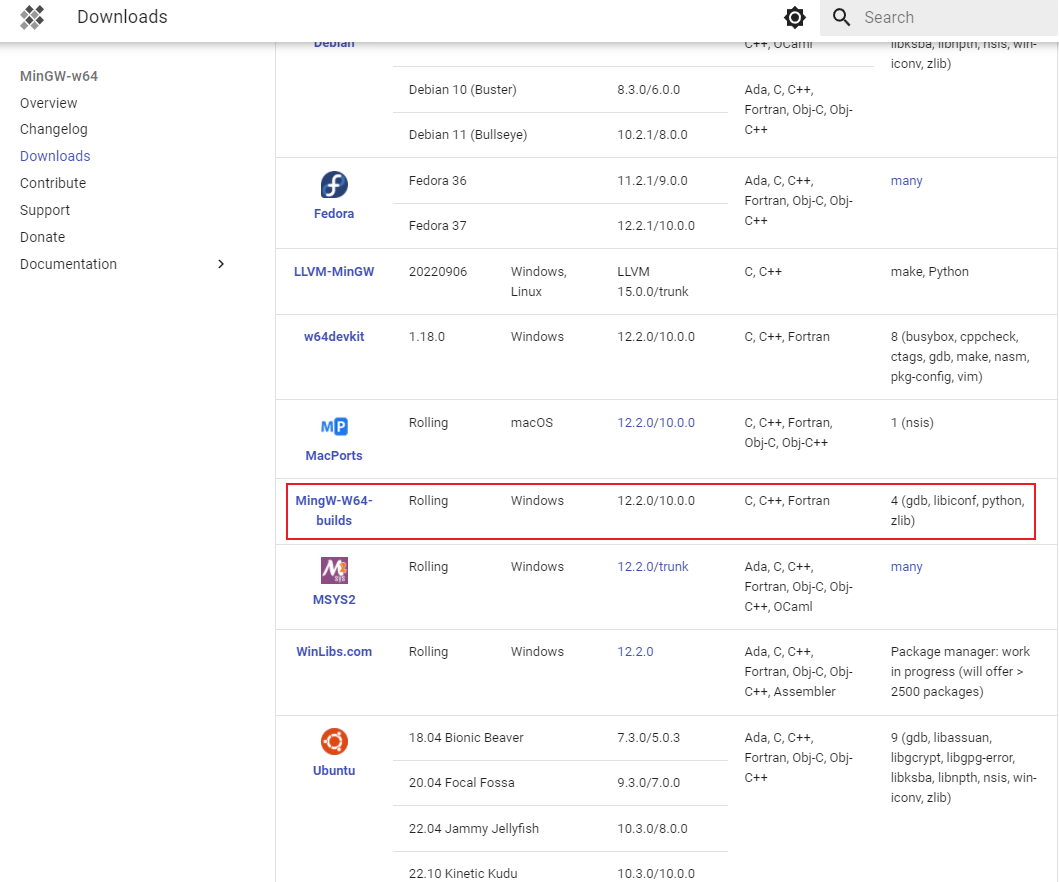The image size is (1059, 882).
Task: Select MingW-W64-builds '4 (gdb, libiconf' packages cell
Action: 958,511
